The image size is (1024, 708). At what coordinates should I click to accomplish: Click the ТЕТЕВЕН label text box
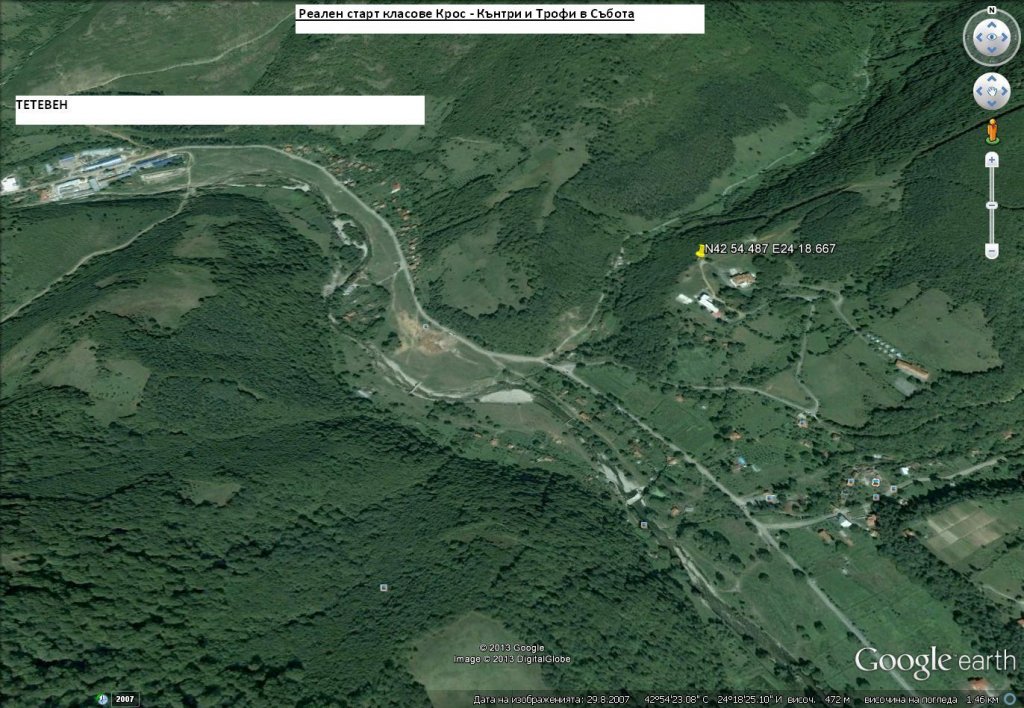tap(220, 110)
